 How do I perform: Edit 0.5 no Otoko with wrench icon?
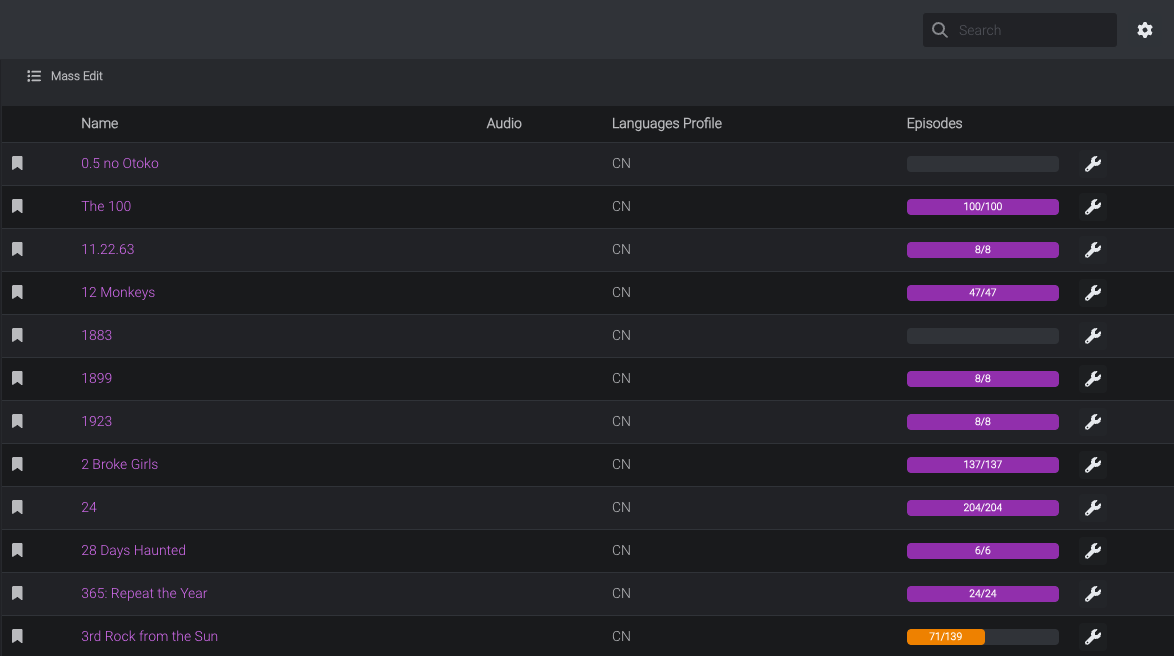tap(1092, 164)
